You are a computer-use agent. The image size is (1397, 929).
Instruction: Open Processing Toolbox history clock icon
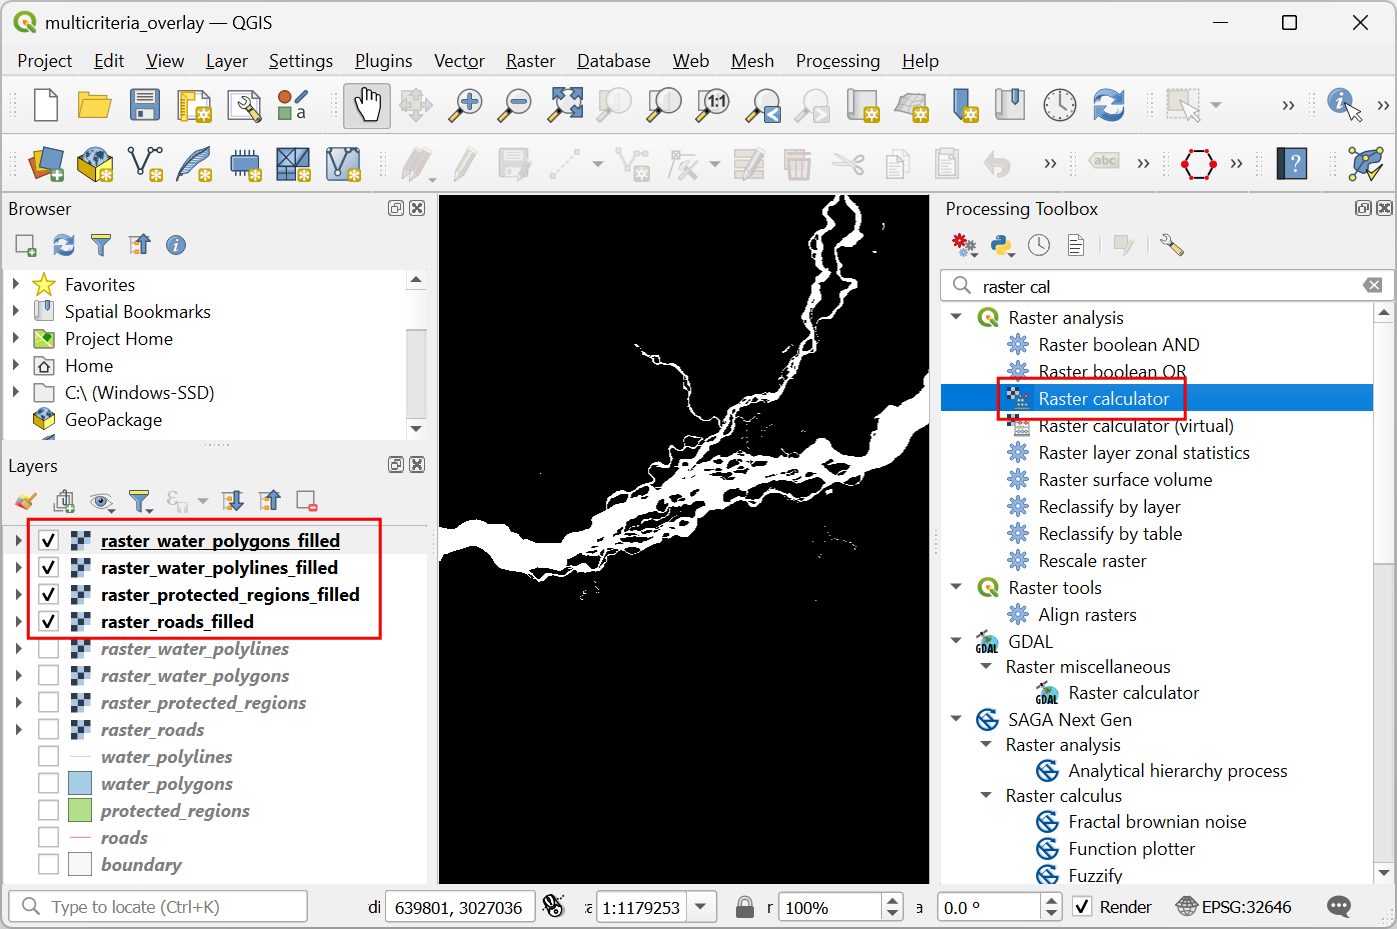click(x=1039, y=245)
